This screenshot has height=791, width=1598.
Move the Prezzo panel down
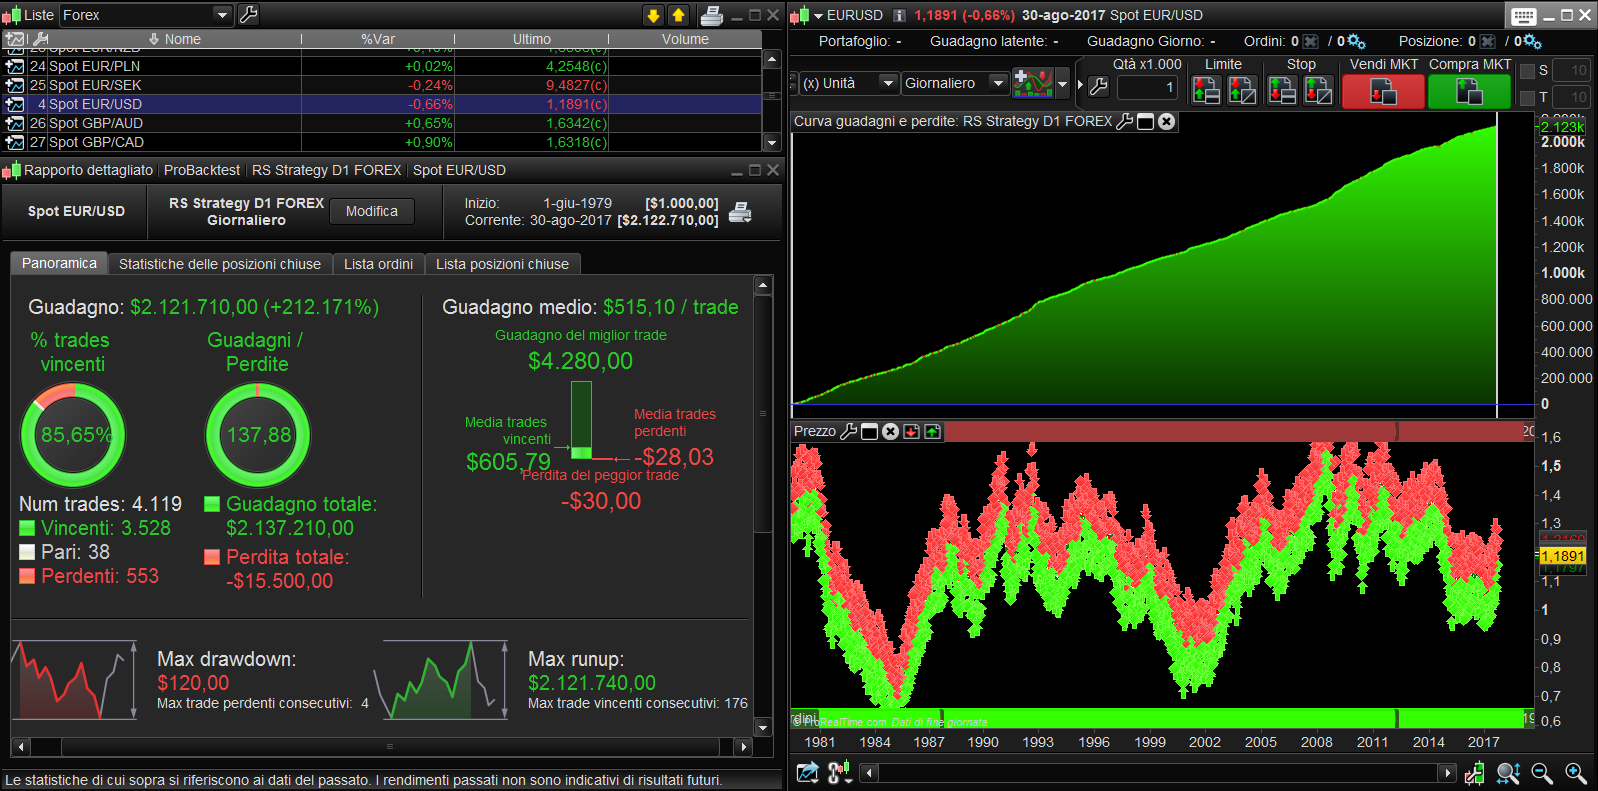[911, 431]
